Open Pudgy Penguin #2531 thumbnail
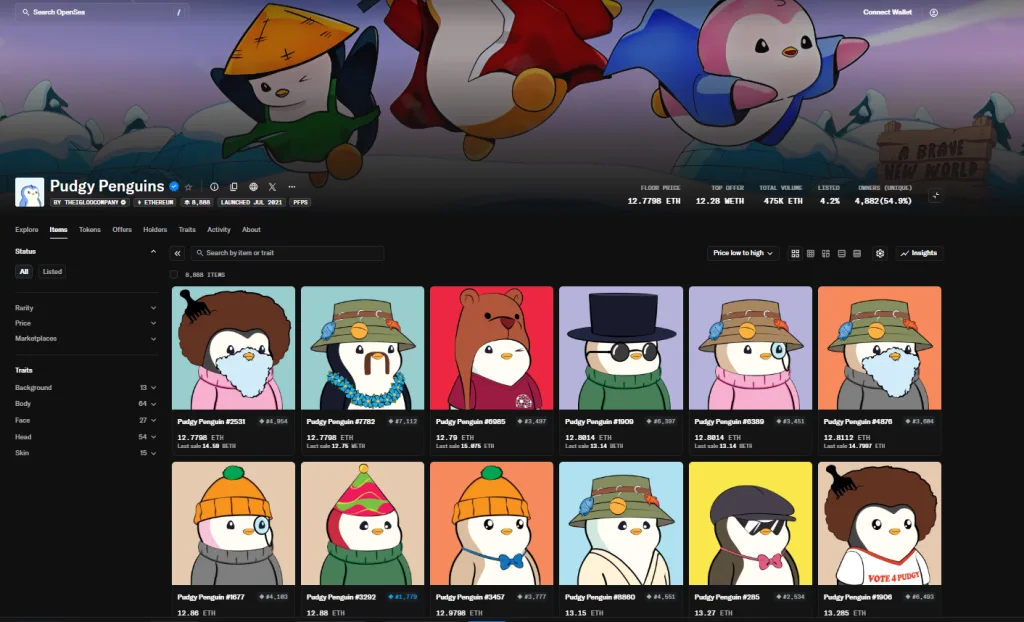The image size is (1024, 622). tap(233, 348)
